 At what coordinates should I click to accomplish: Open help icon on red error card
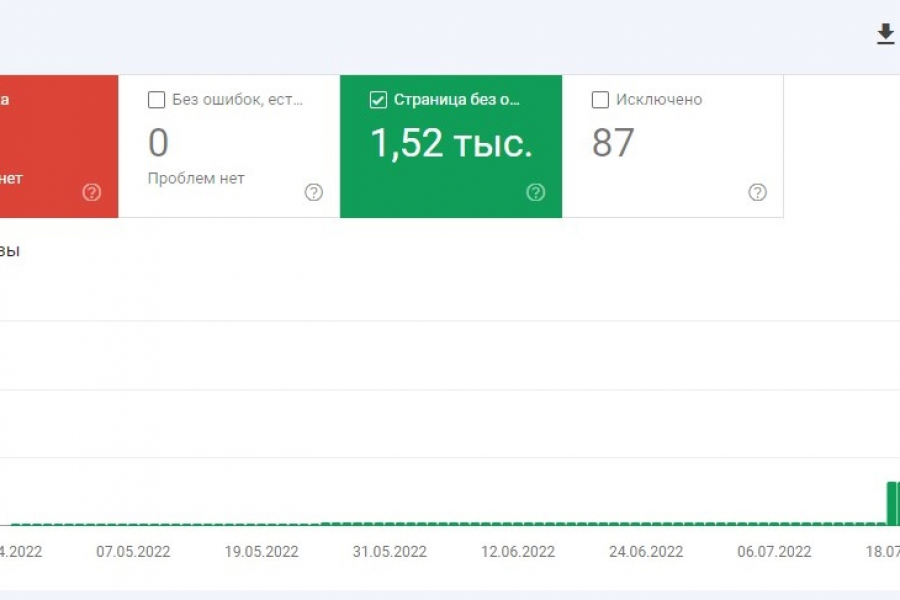[92, 192]
